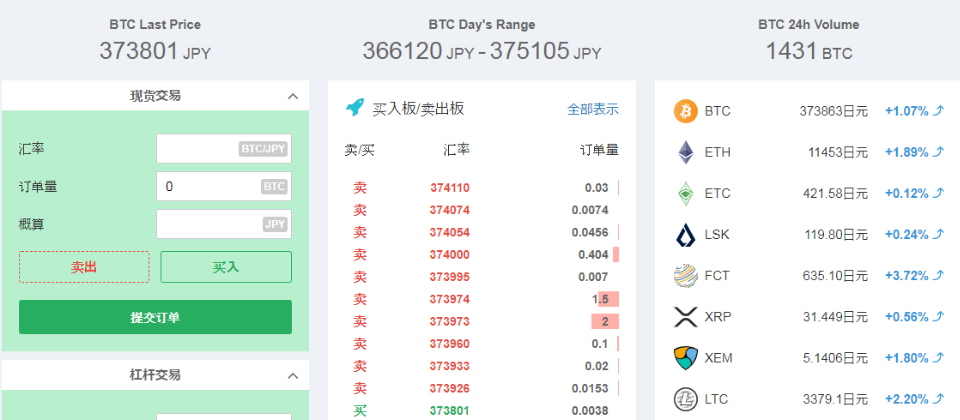Open the 全部表示 show all link

(x=593, y=110)
